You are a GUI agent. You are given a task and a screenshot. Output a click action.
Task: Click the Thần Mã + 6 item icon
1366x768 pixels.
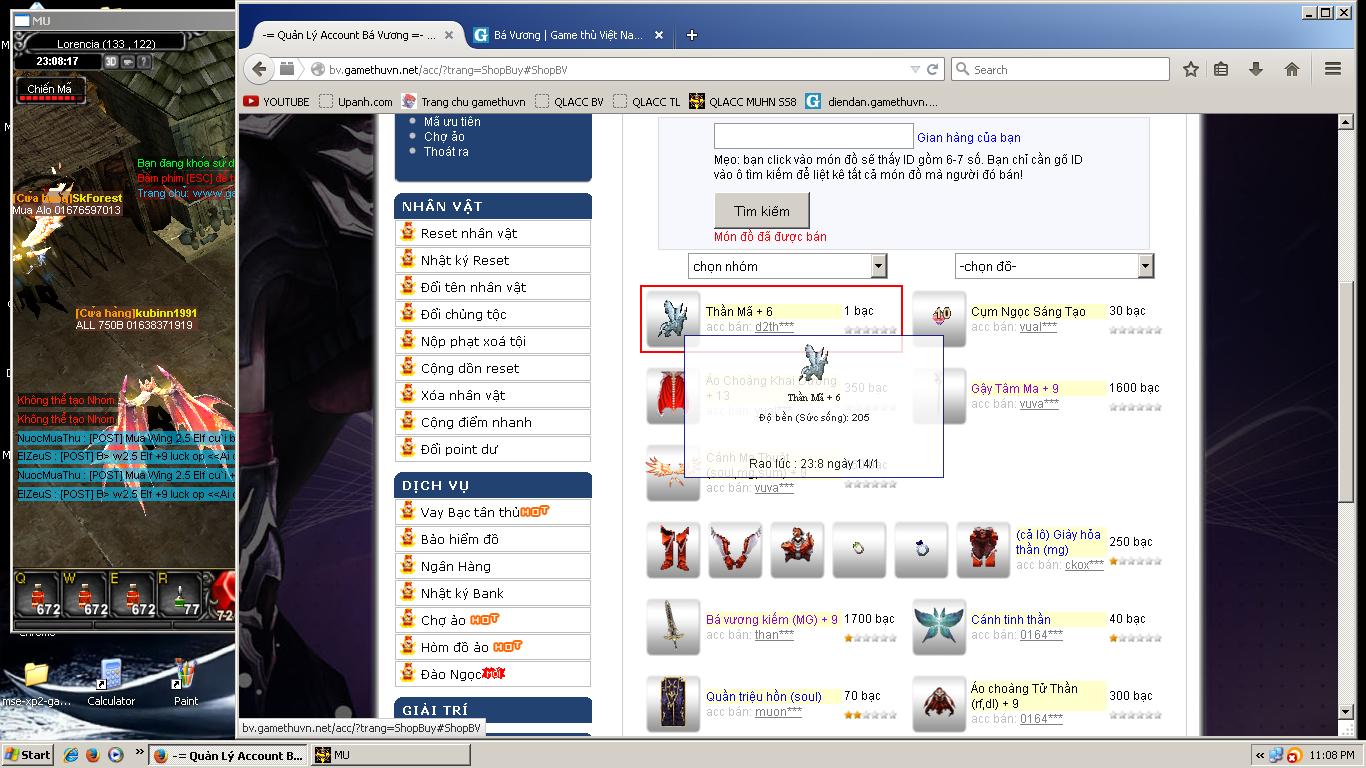(673, 319)
